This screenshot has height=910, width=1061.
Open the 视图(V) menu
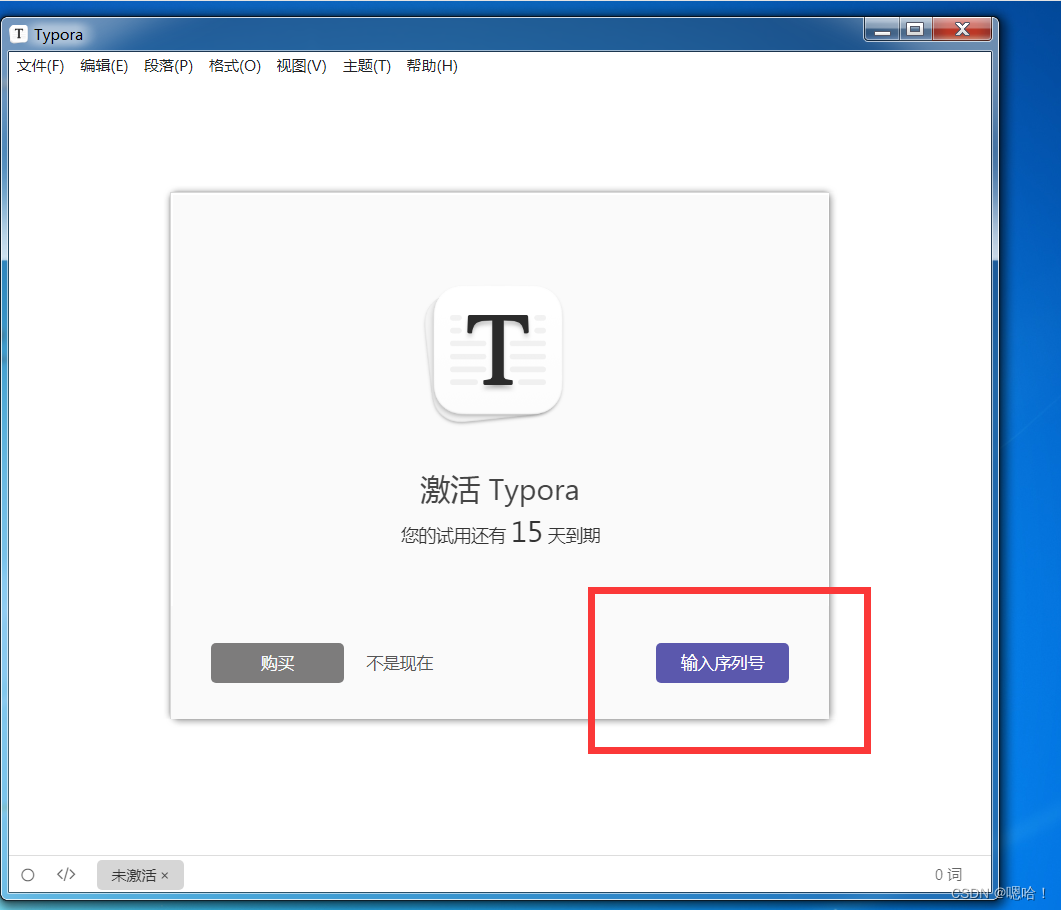pos(301,66)
